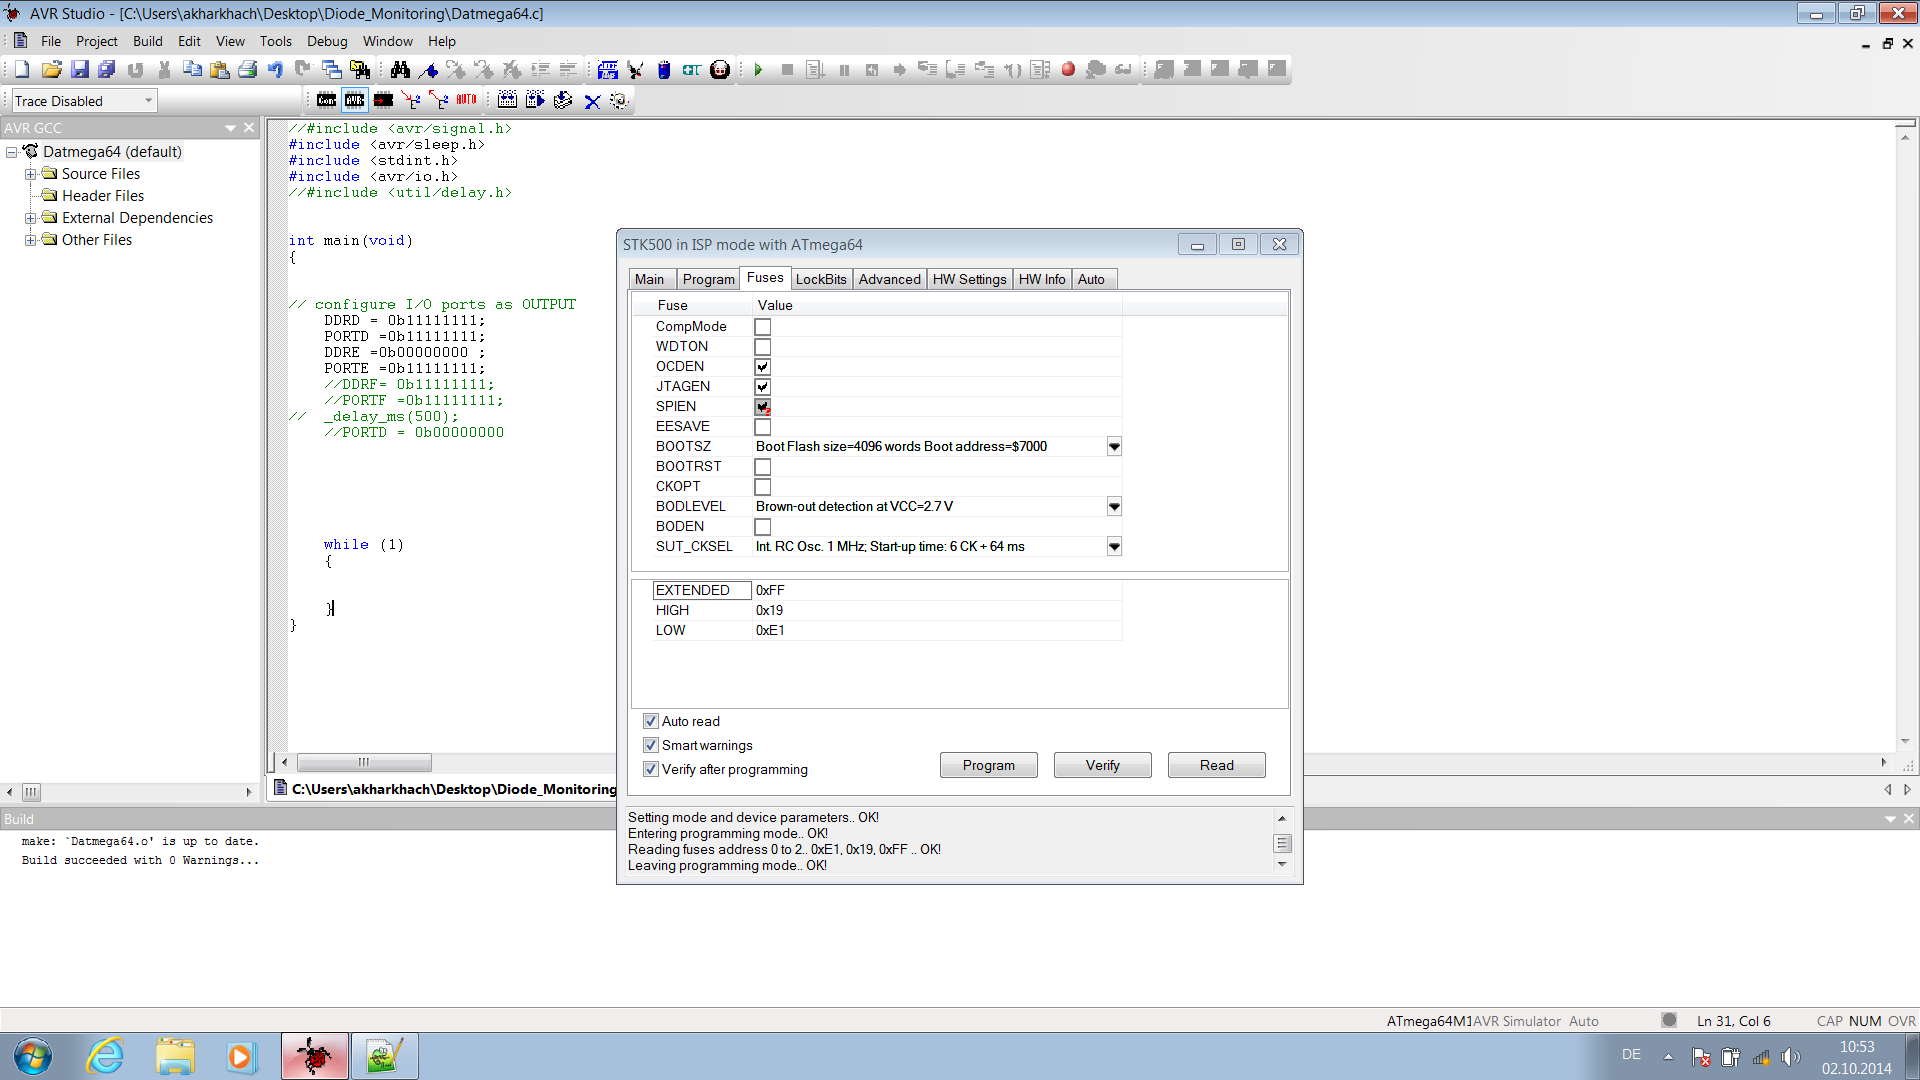Image resolution: width=1920 pixels, height=1080 pixels.
Task: Disable Smart warnings checkbox
Action: pyautogui.click(x=651, y=745)
